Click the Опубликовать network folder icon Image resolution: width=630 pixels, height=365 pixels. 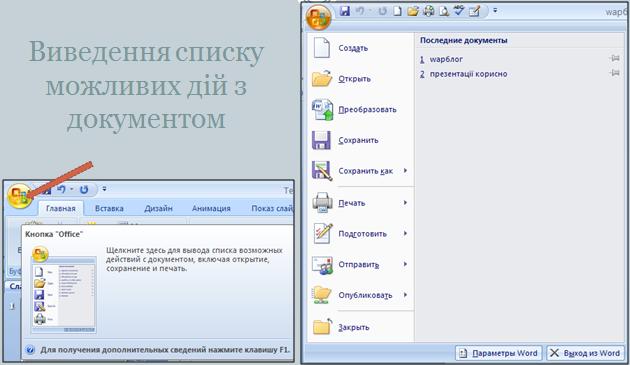[322, 295]
